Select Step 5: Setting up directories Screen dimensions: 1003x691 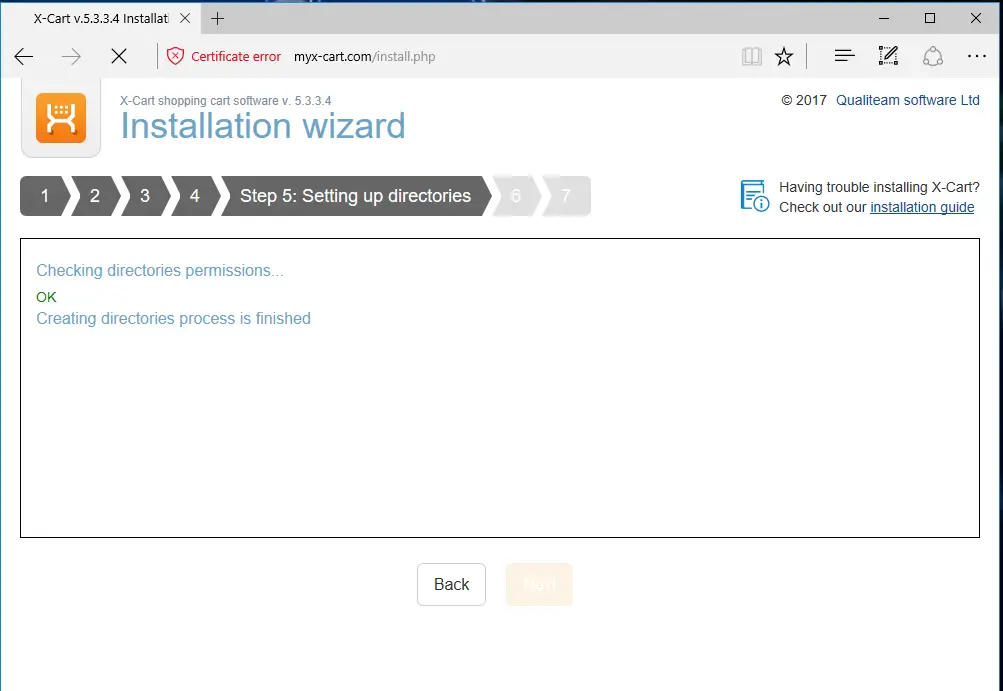356,196
